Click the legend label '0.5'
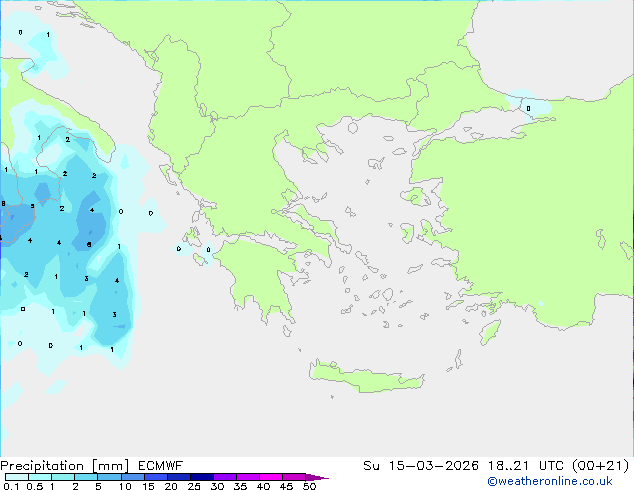The height and width of the screenshot is (490, 634). tap(35, 486)
